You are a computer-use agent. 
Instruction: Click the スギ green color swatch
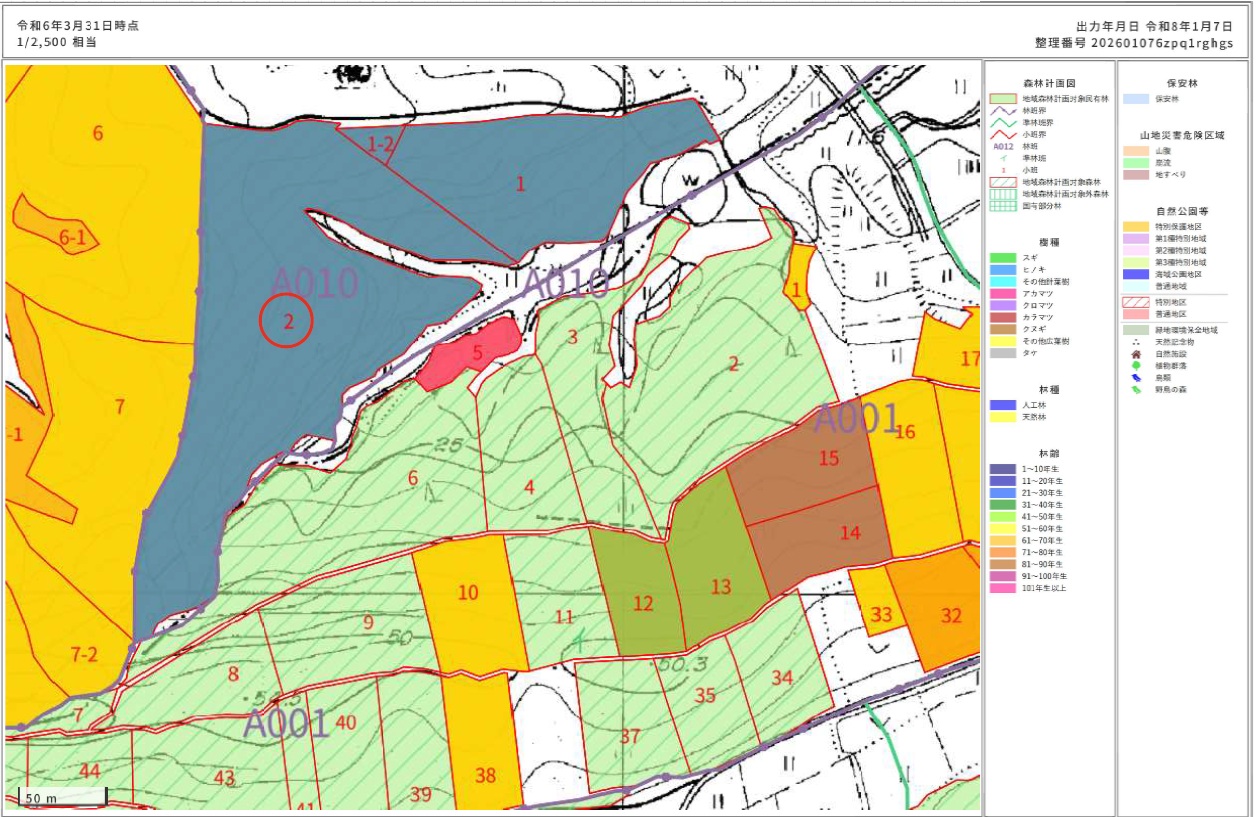(x=1002, y=258)
